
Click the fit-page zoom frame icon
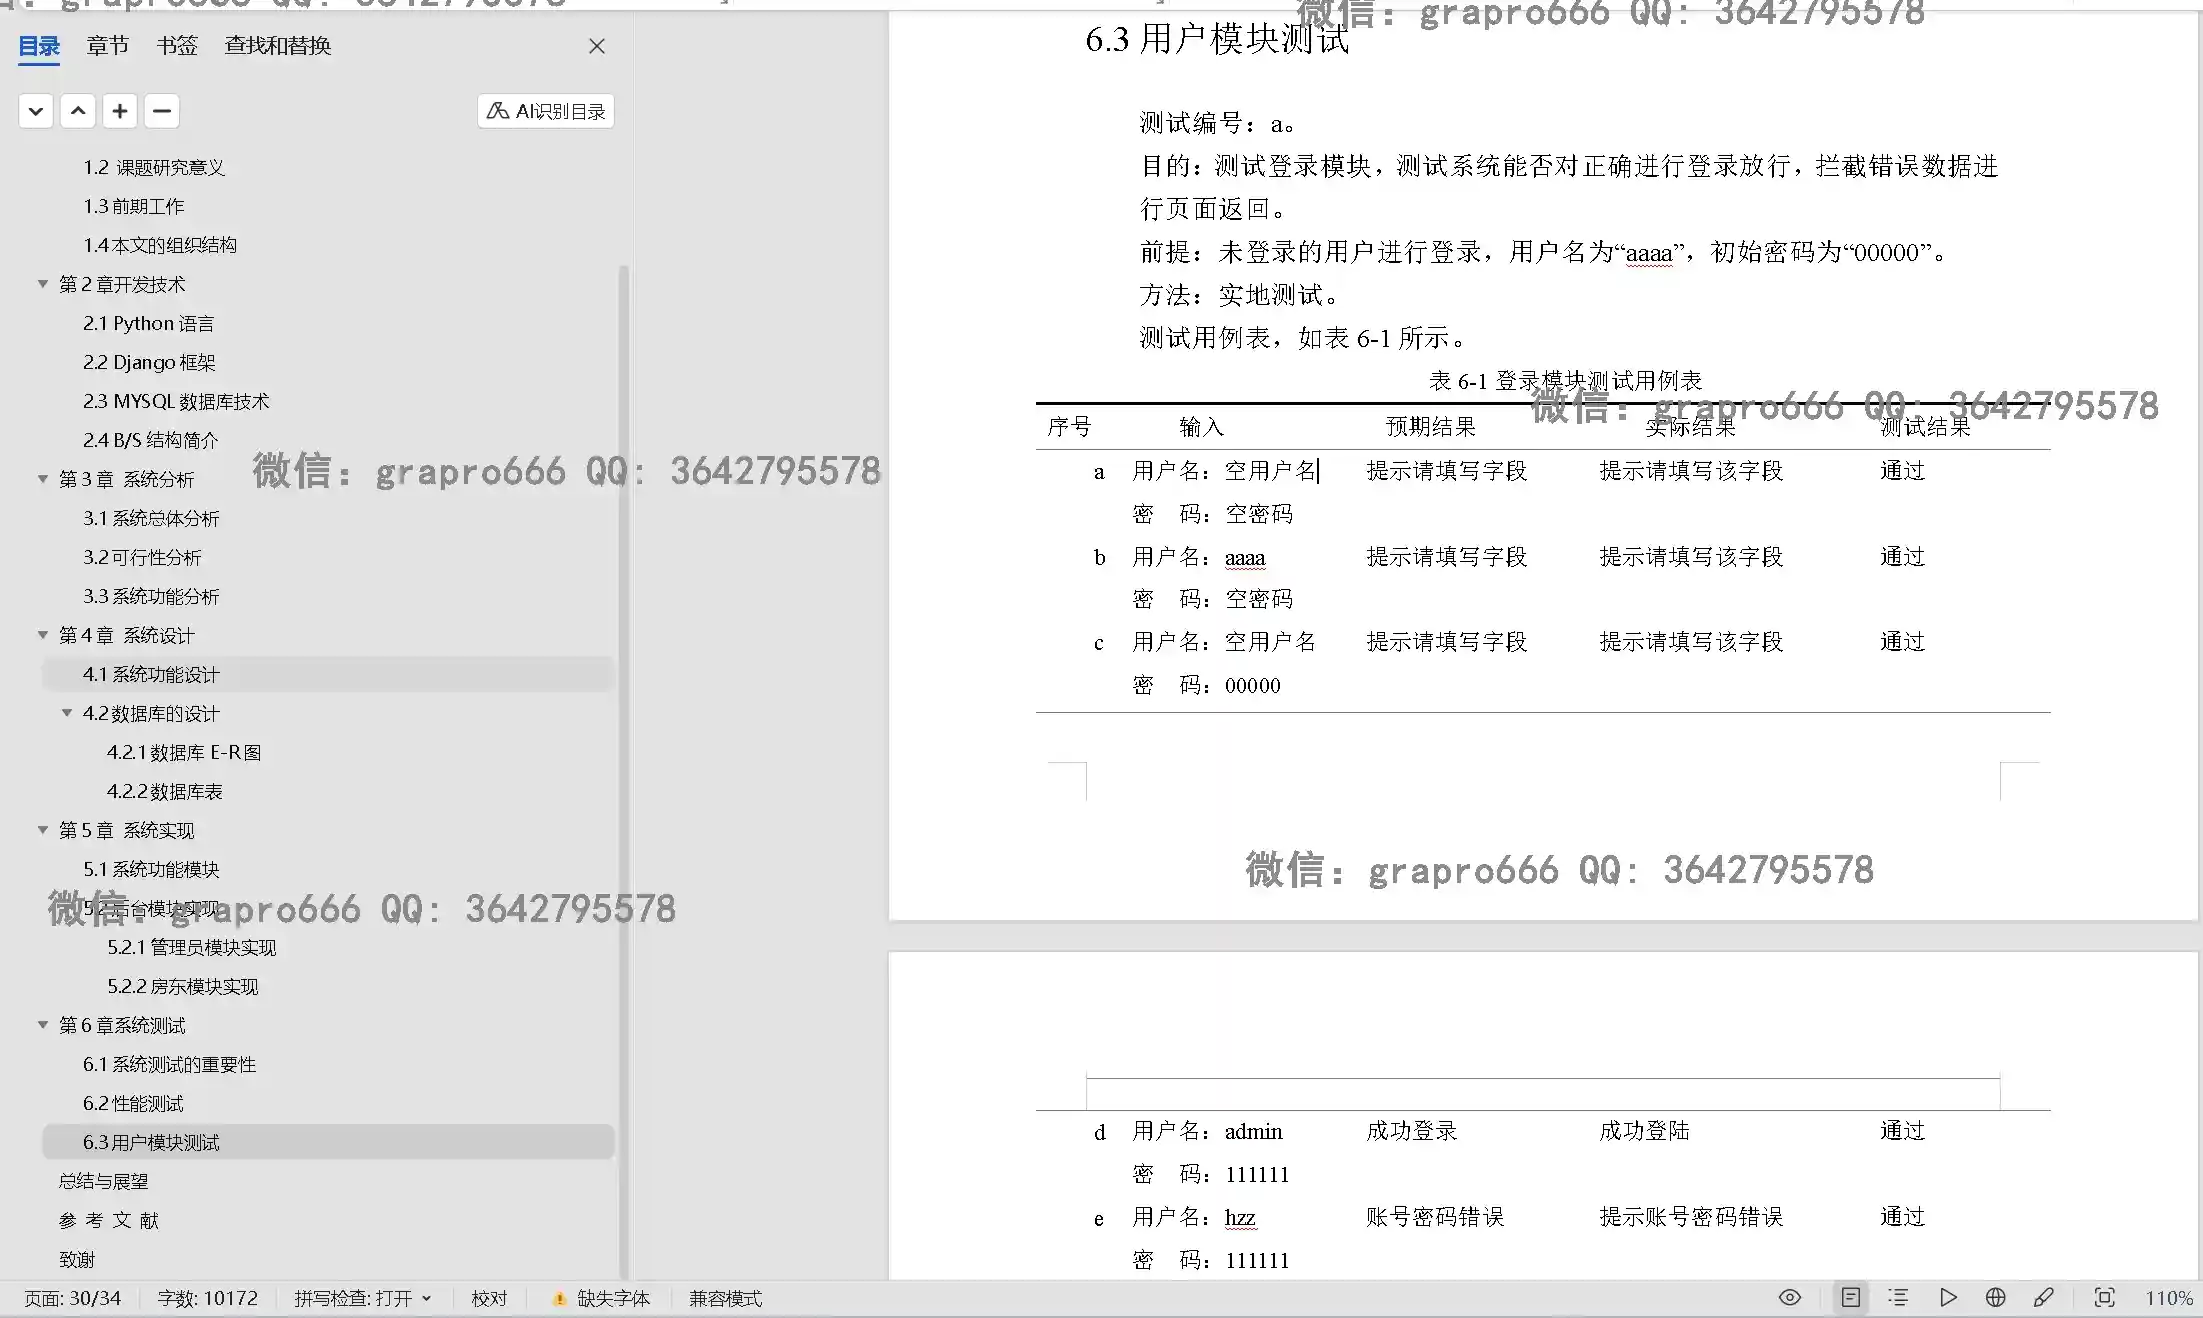click(x=2104, y=1297)
